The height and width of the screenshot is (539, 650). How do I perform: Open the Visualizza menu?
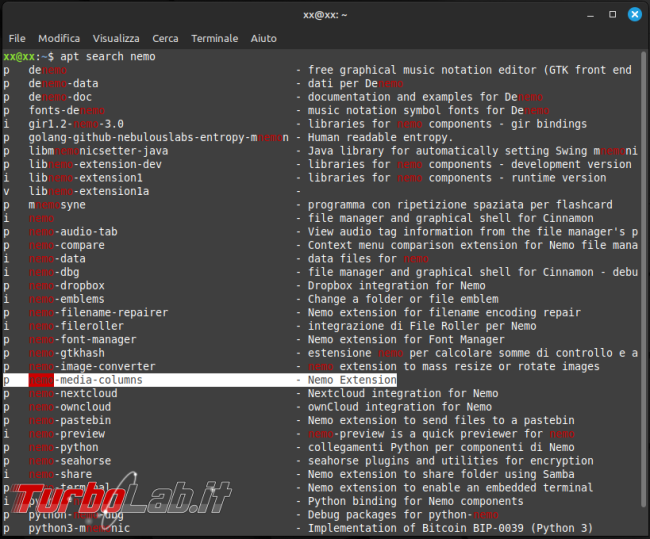point(116,39)
